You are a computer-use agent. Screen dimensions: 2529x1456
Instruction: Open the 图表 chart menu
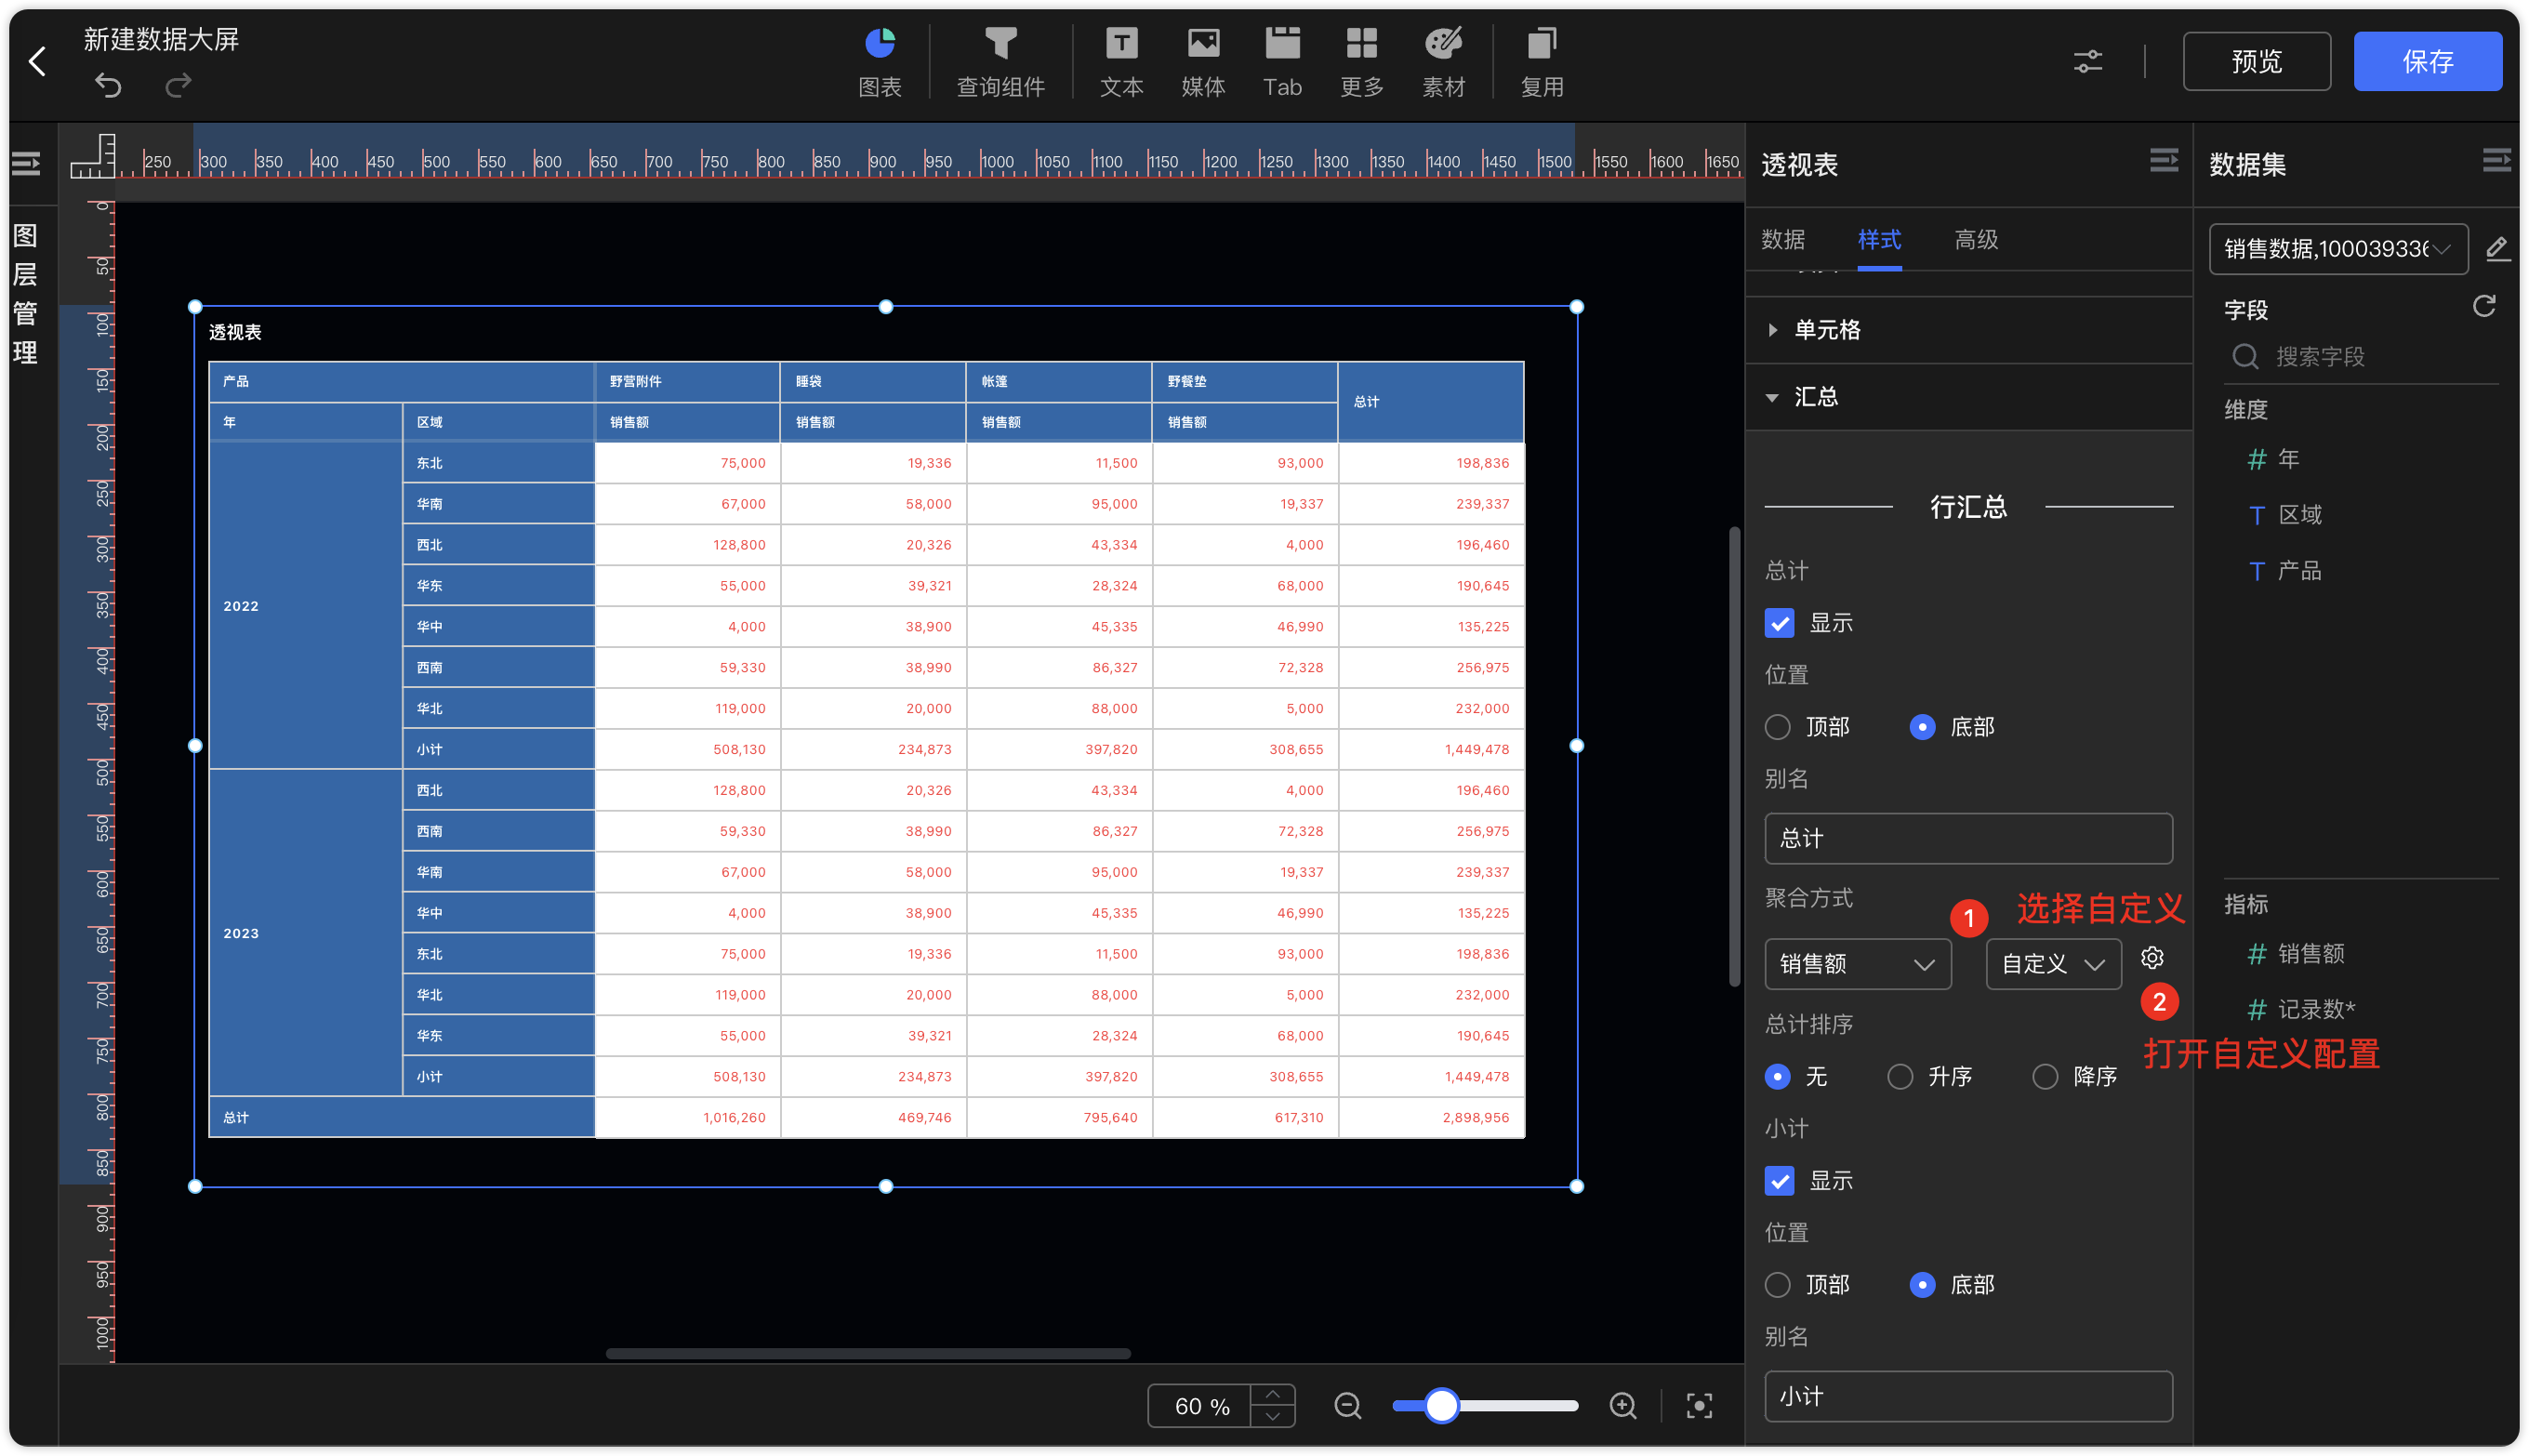coord(879,62)
